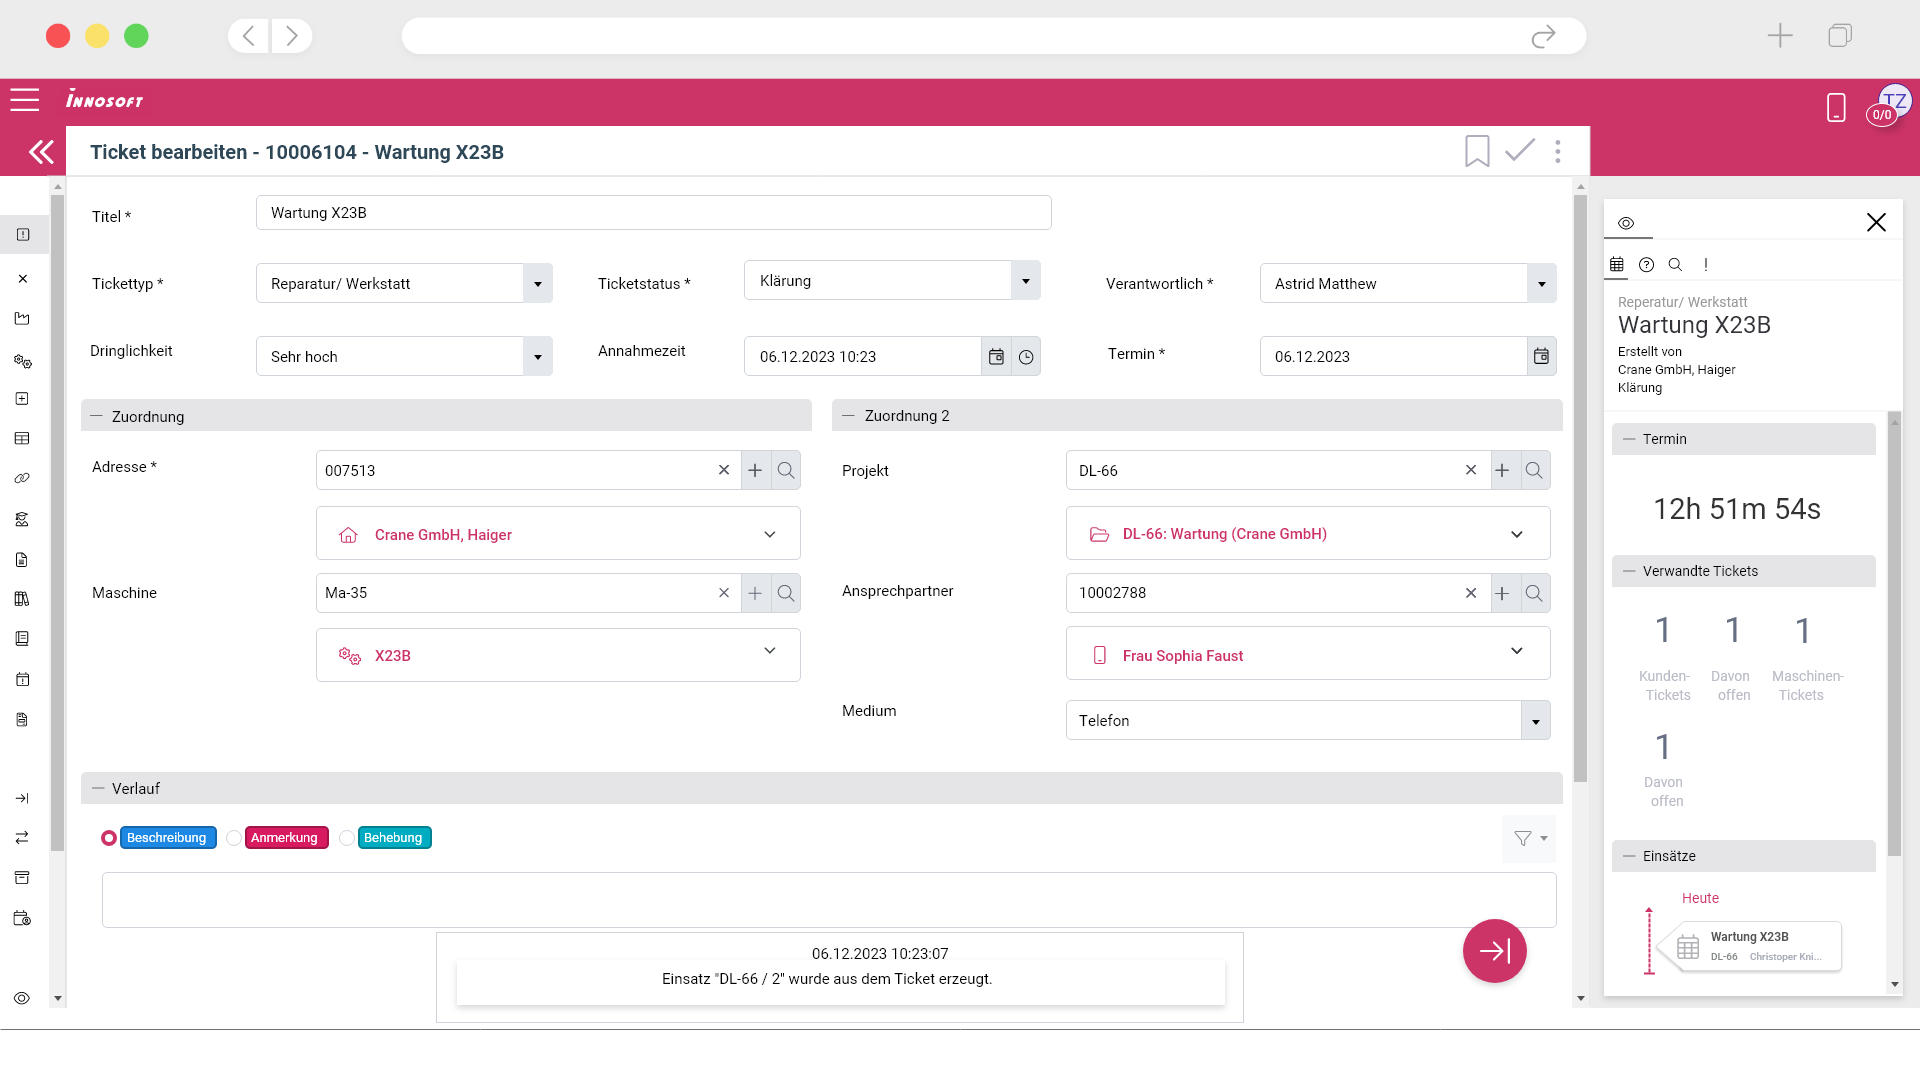The width and height of the screenshot is (1920, 1080).
Task: Open the Medium dropdown showing Telefon
Action: [1534, 720]
